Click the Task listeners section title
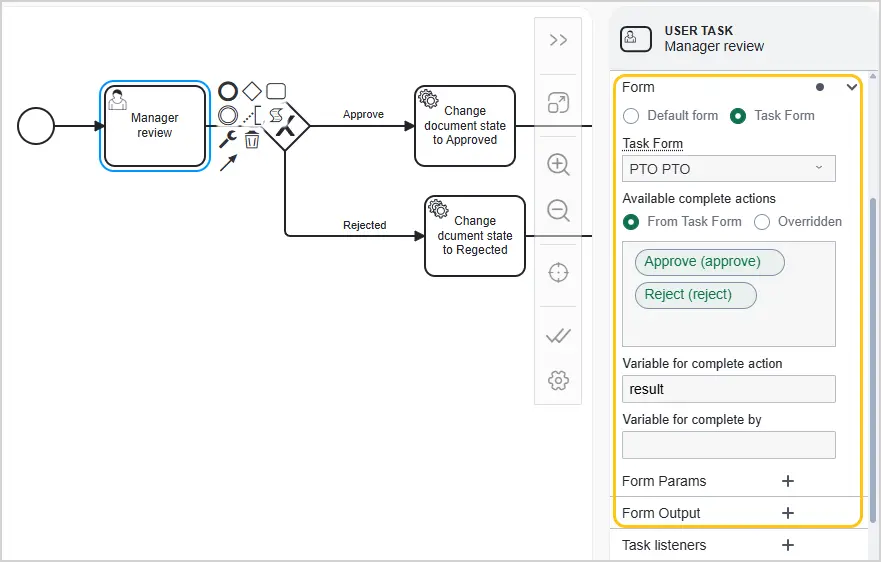The image size is (881, 562). [x=664, y=545]
